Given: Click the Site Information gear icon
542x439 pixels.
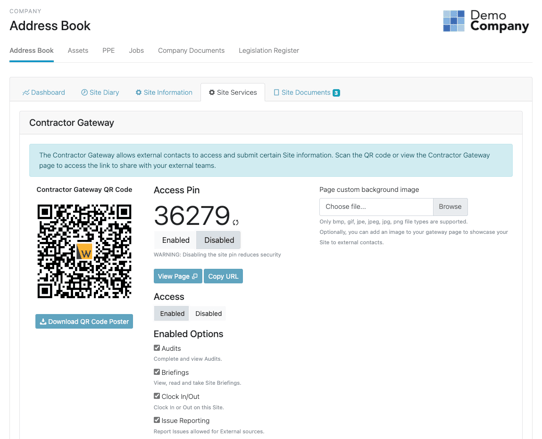Looking at the screenshot, I should point(139,92).
